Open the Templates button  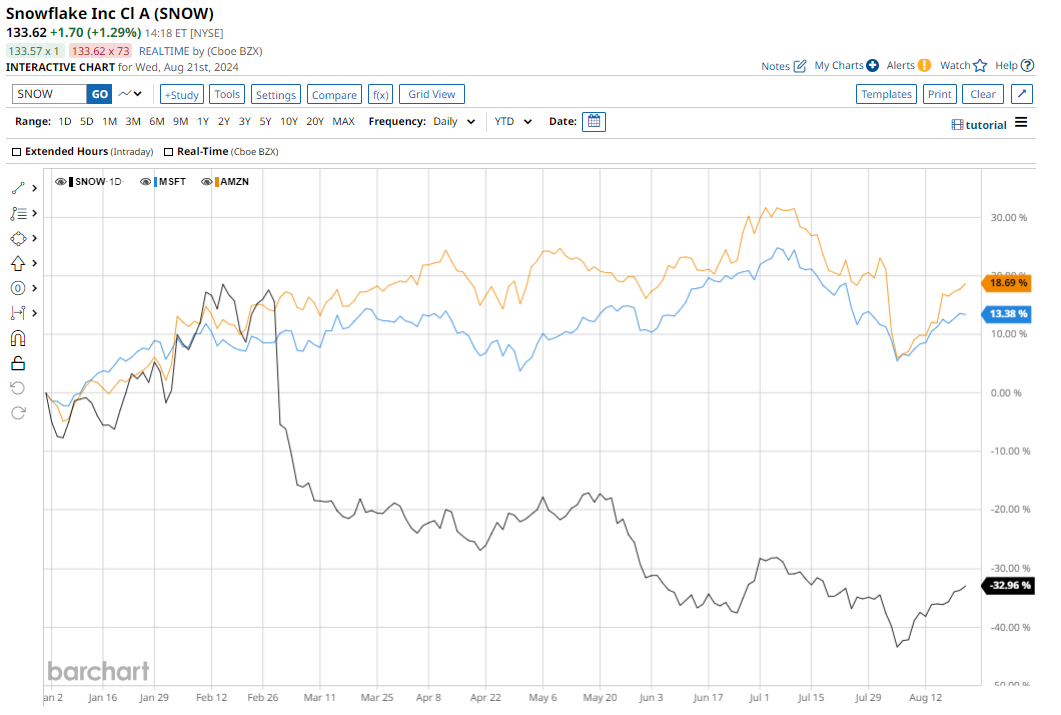tap(886, 94)
